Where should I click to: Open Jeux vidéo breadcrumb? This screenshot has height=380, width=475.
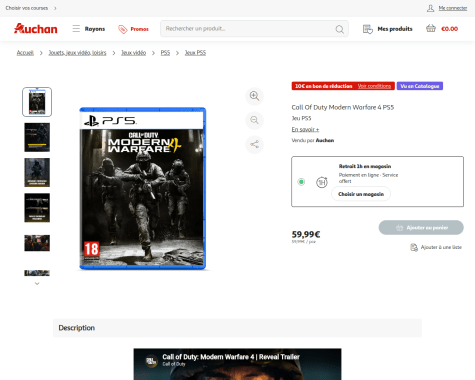[133, 53]
